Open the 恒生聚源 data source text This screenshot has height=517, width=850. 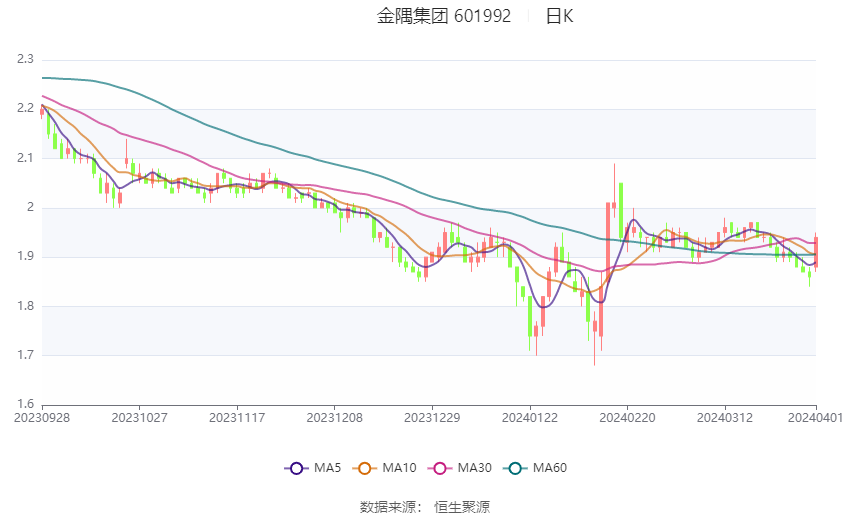coord(462,506)
